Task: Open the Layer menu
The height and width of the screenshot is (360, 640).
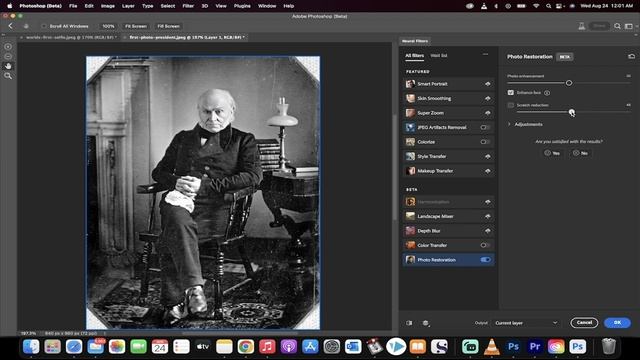Action: [x=128, y=6]
